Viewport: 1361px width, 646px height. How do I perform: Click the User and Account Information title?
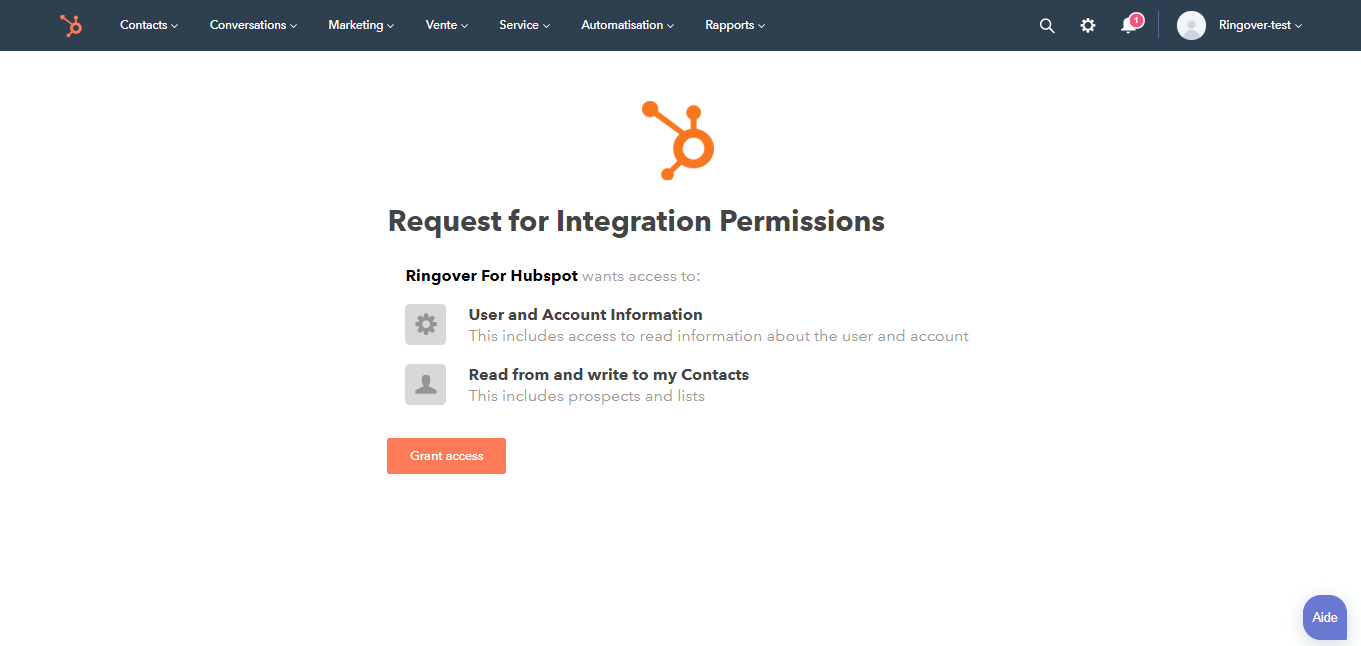click(585, 314)
